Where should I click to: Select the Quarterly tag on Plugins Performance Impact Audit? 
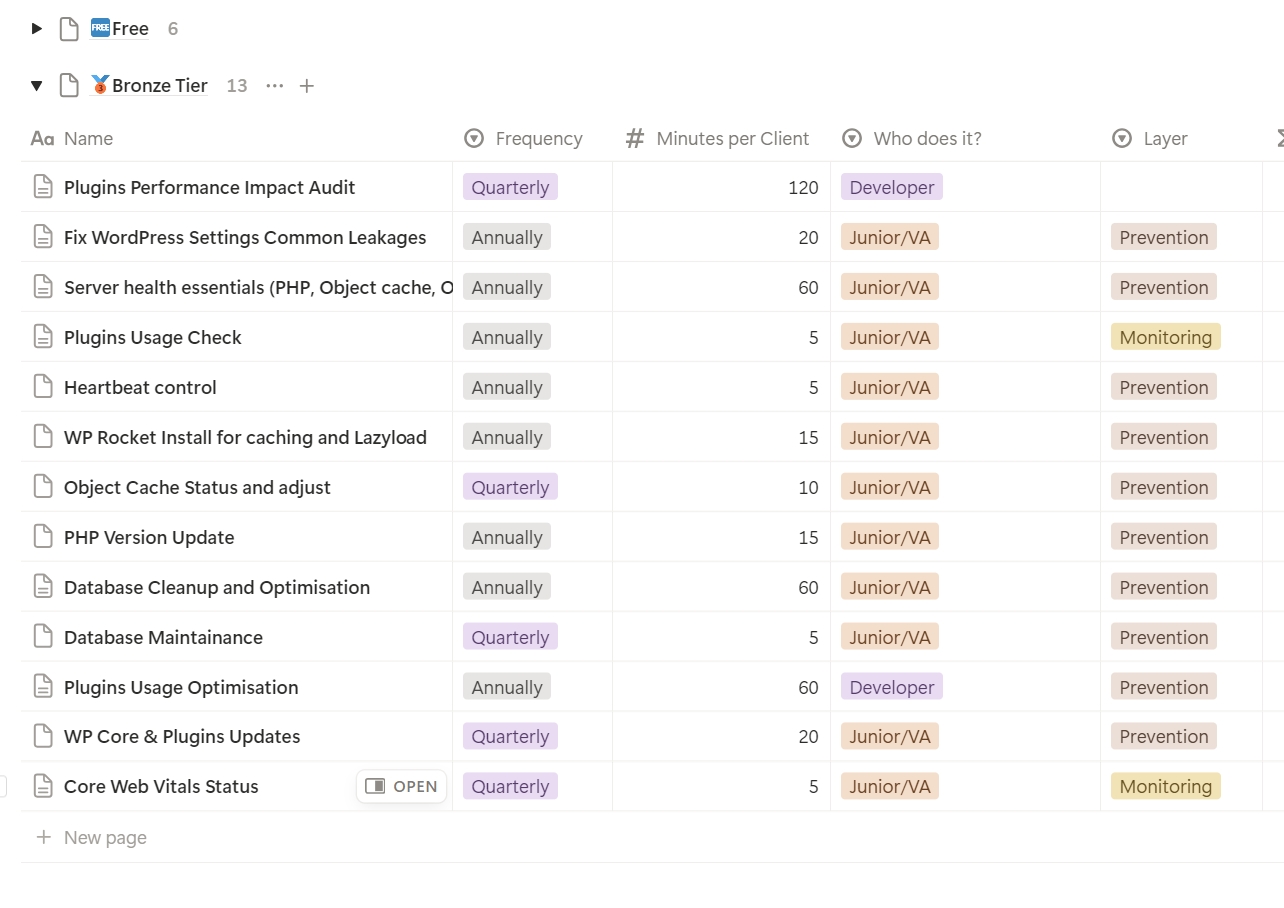point(510,187)
